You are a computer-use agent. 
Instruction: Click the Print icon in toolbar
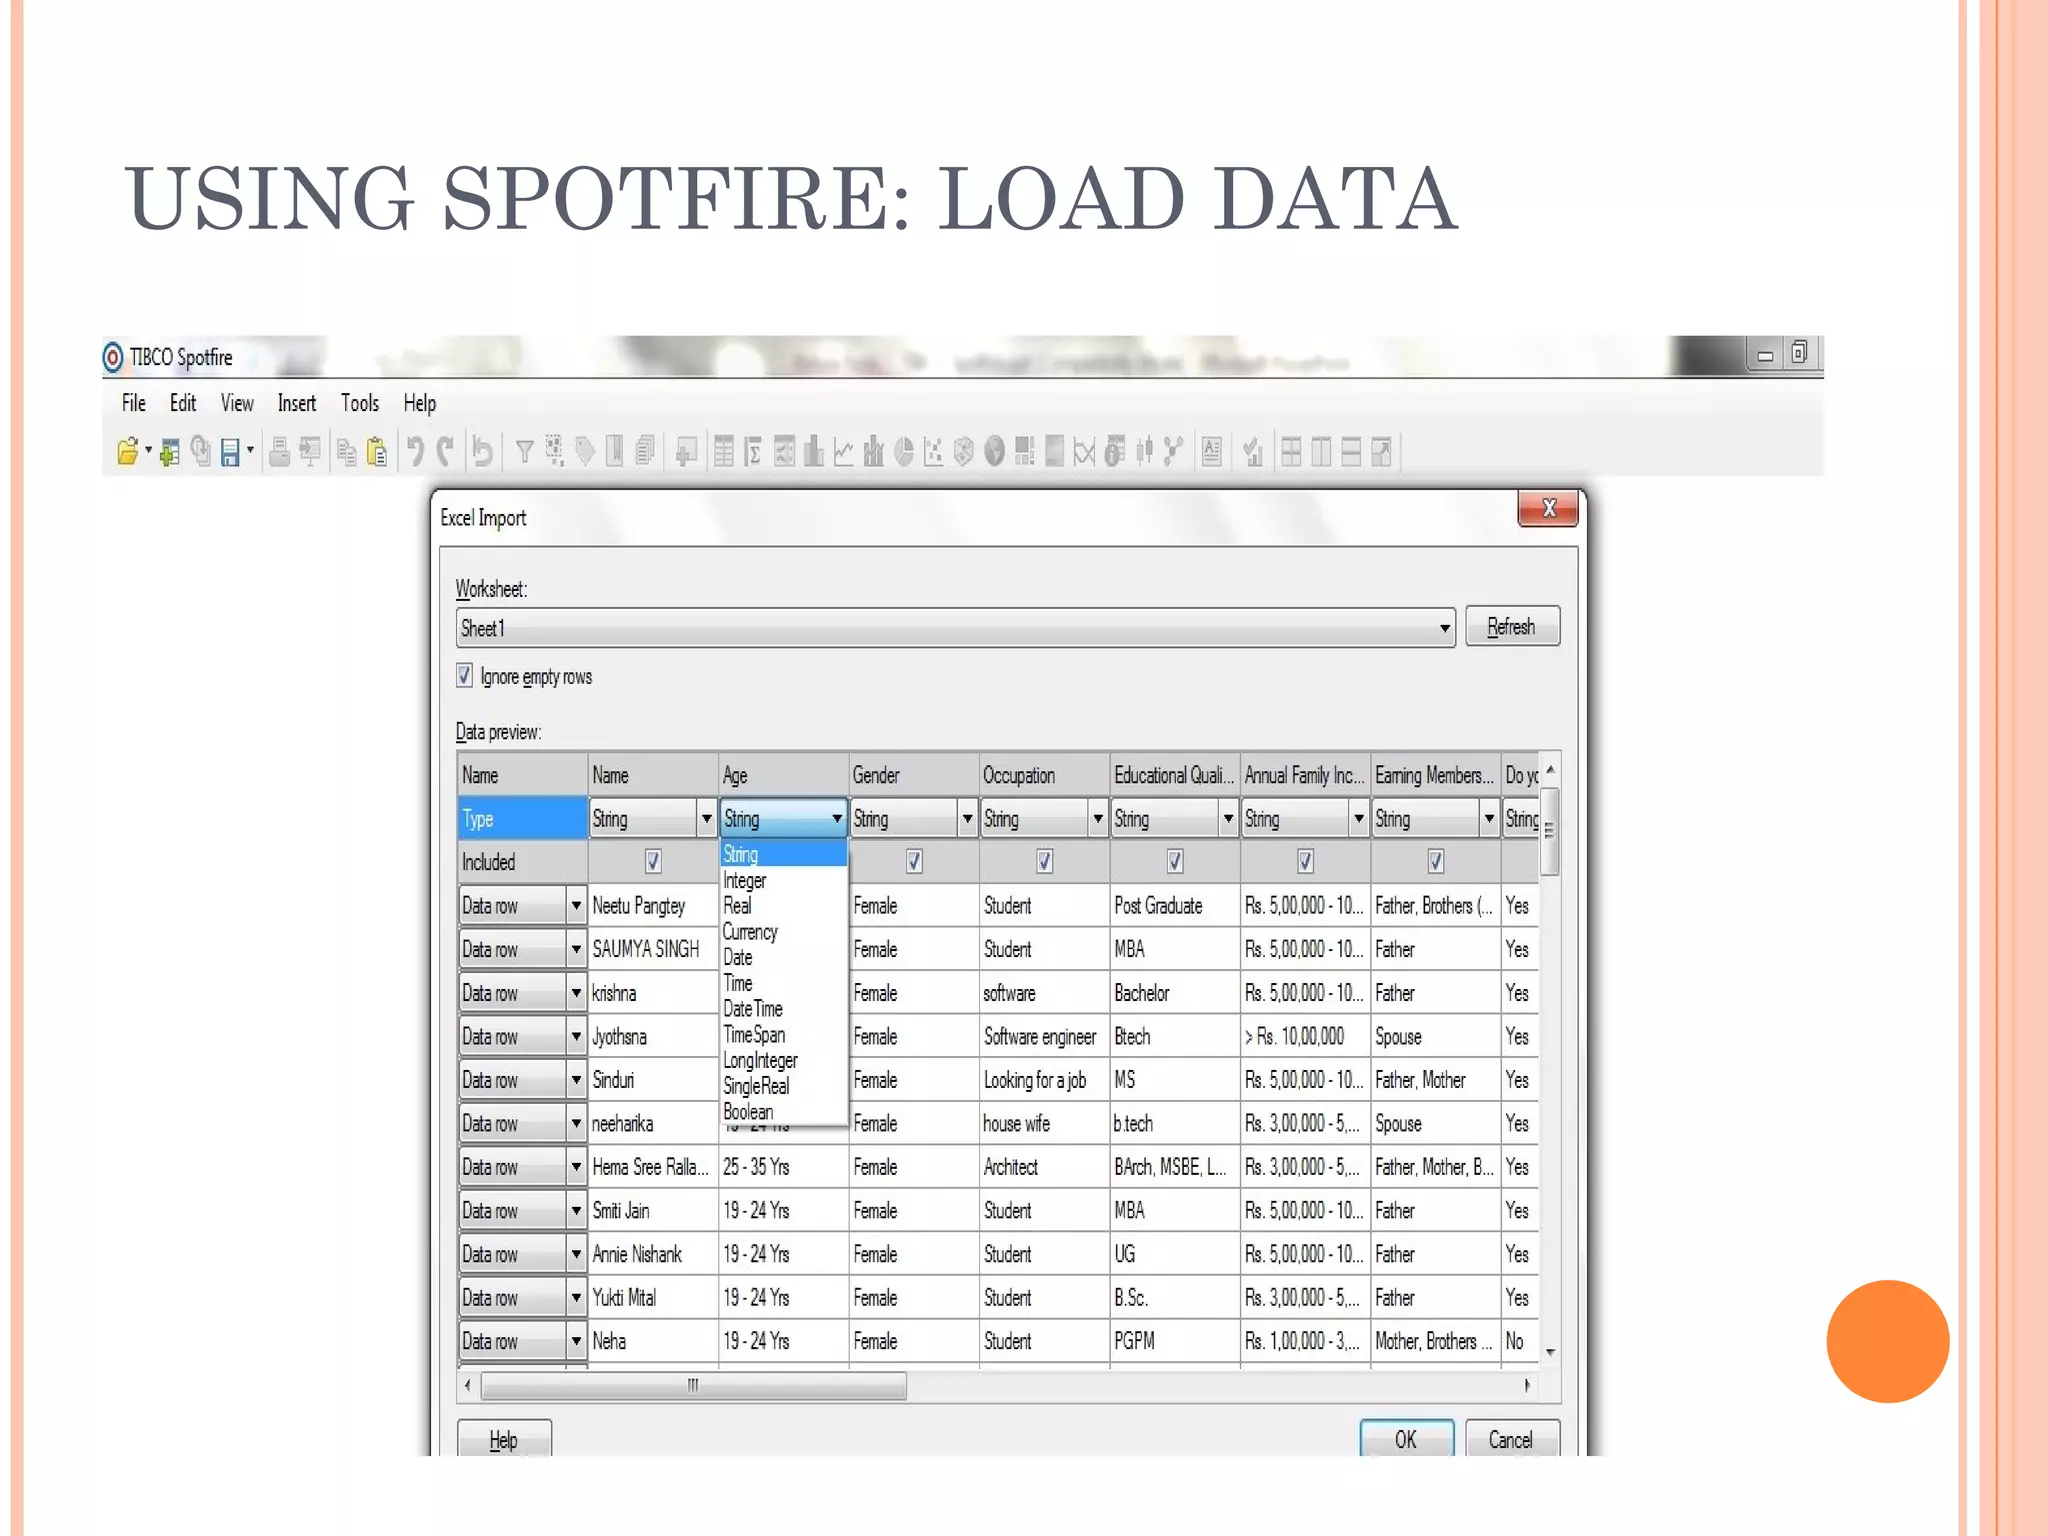pos(280,453)
